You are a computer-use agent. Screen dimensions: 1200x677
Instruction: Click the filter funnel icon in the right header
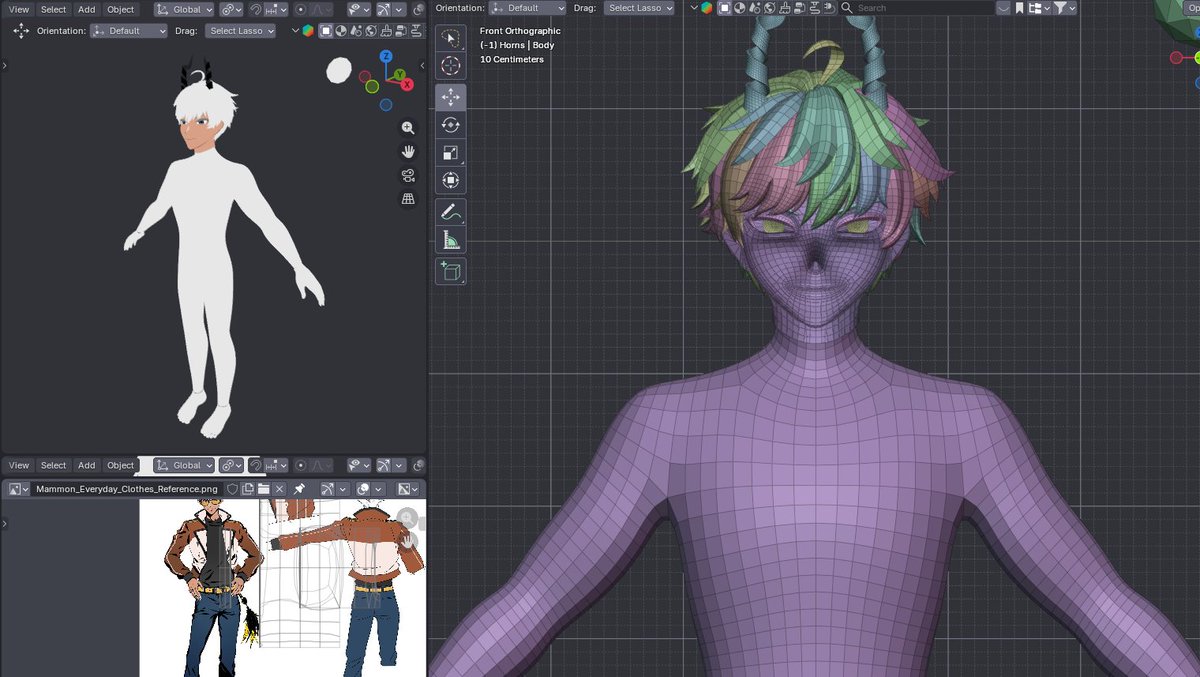pyautogui.click(x=1061, y=8)
